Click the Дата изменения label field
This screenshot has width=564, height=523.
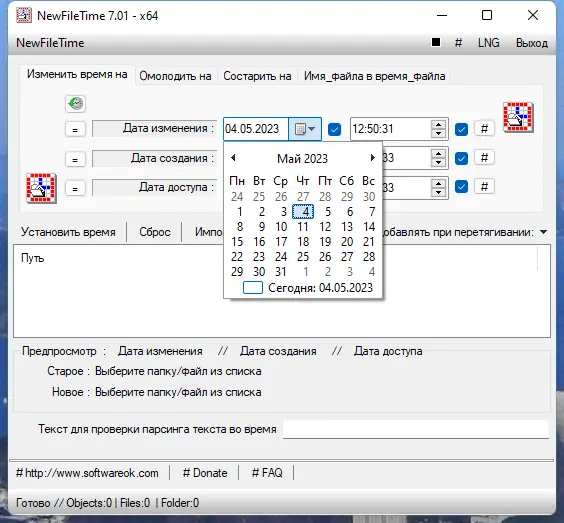point(155,128)
